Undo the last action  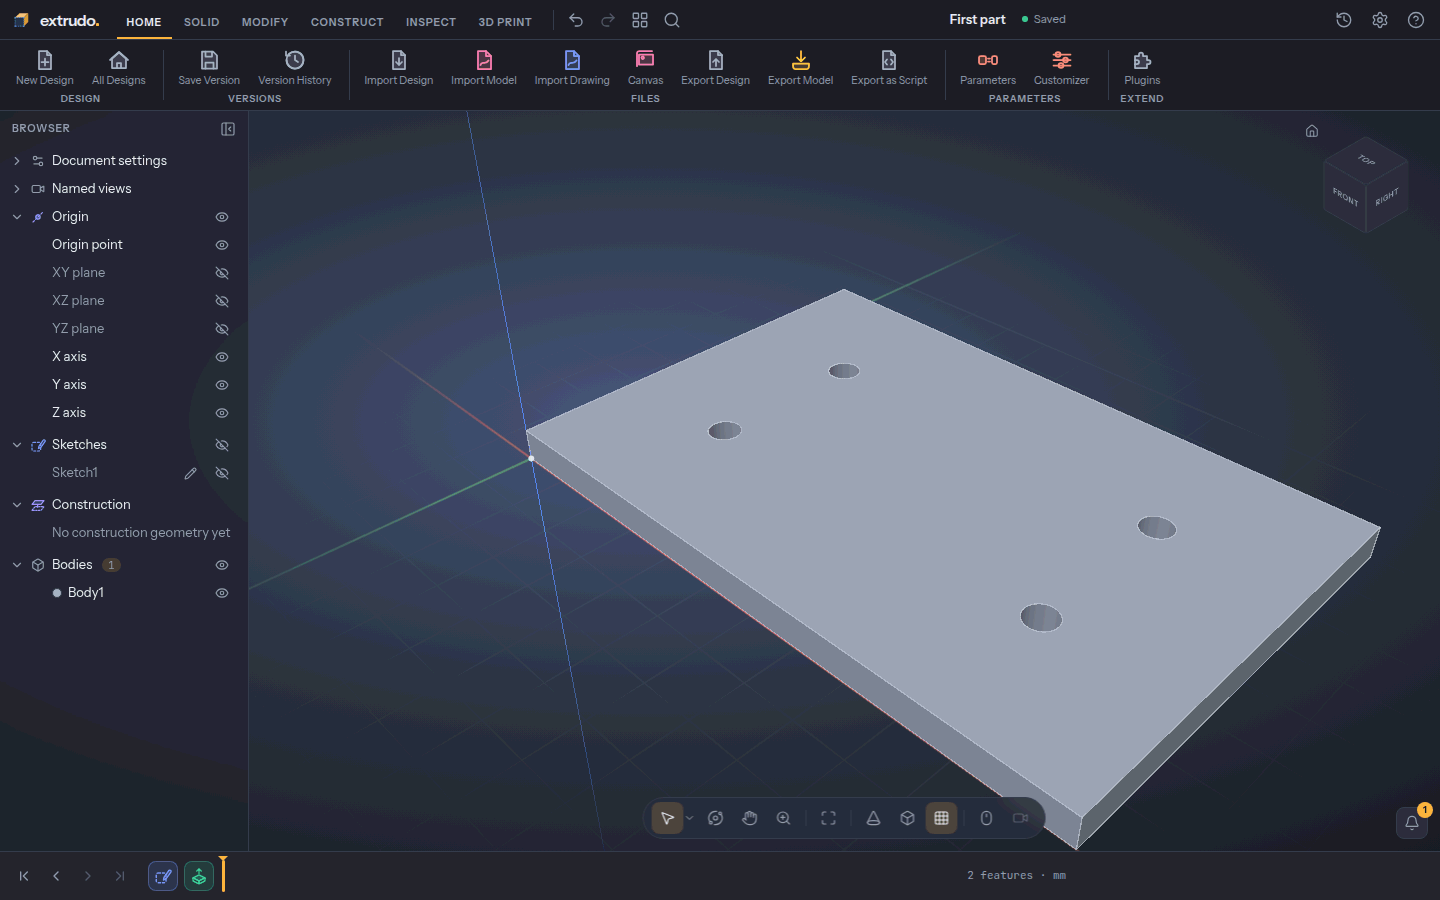pos(576,20)
